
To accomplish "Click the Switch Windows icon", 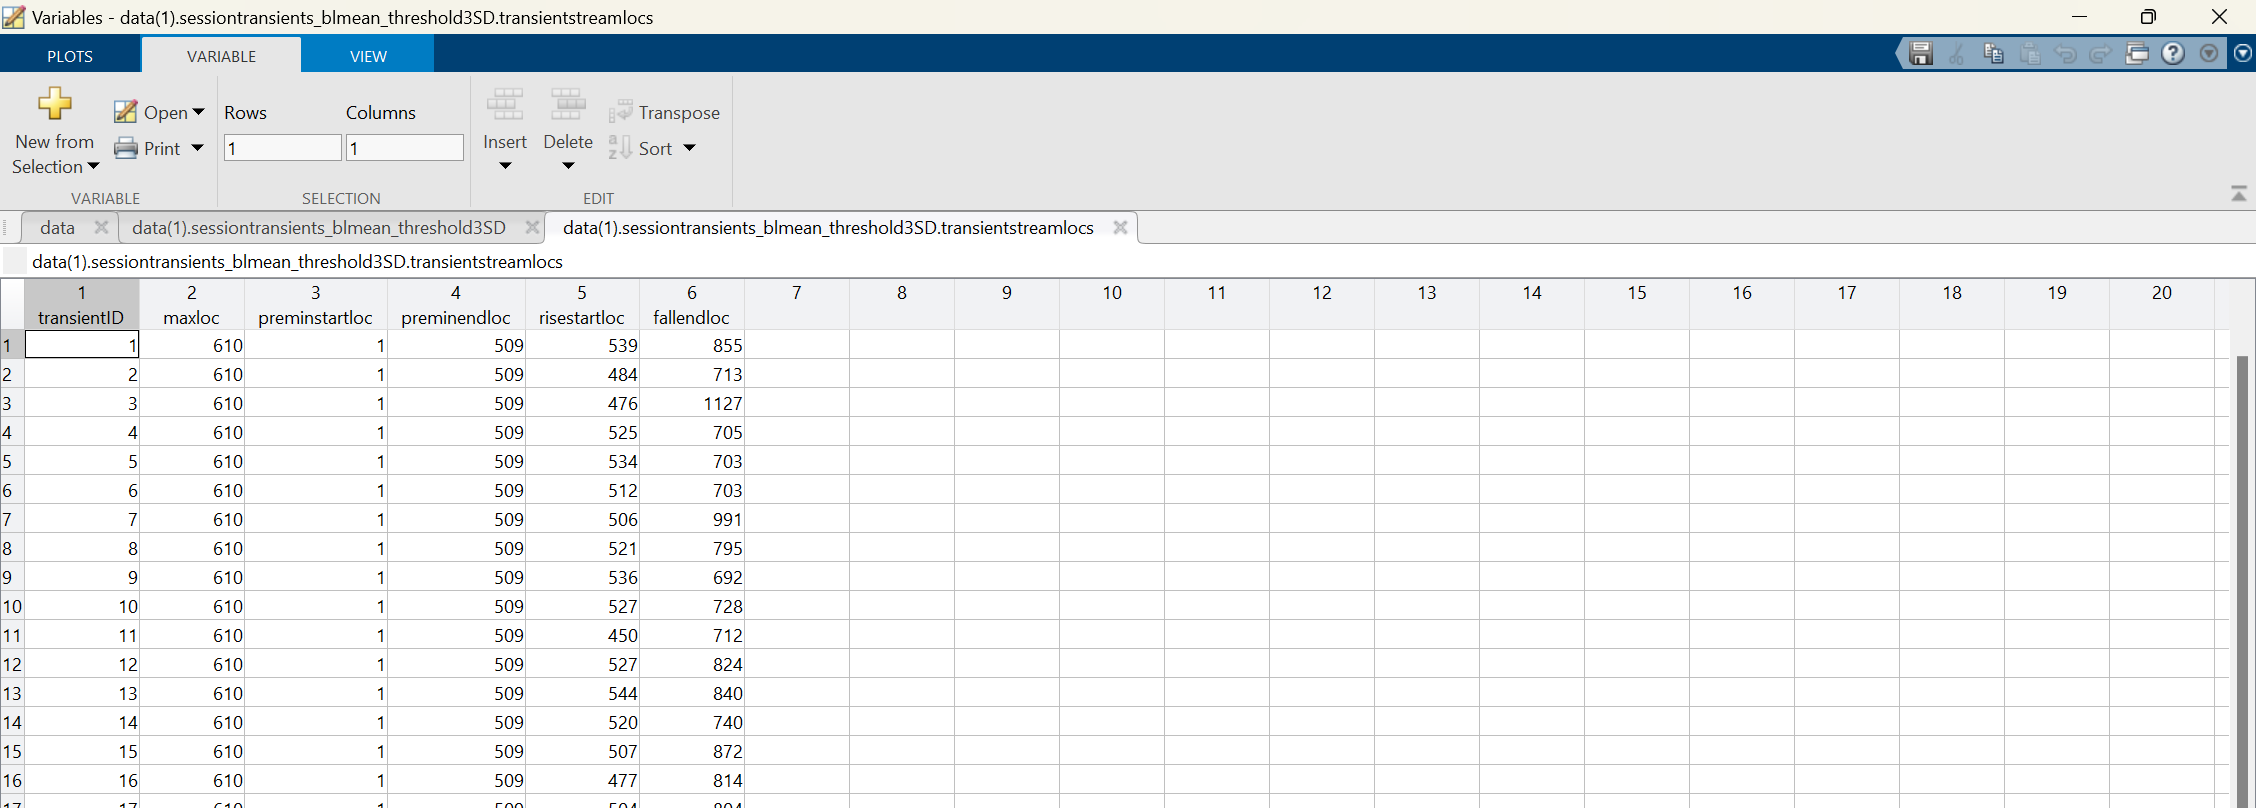I will tap(2137, 54).
